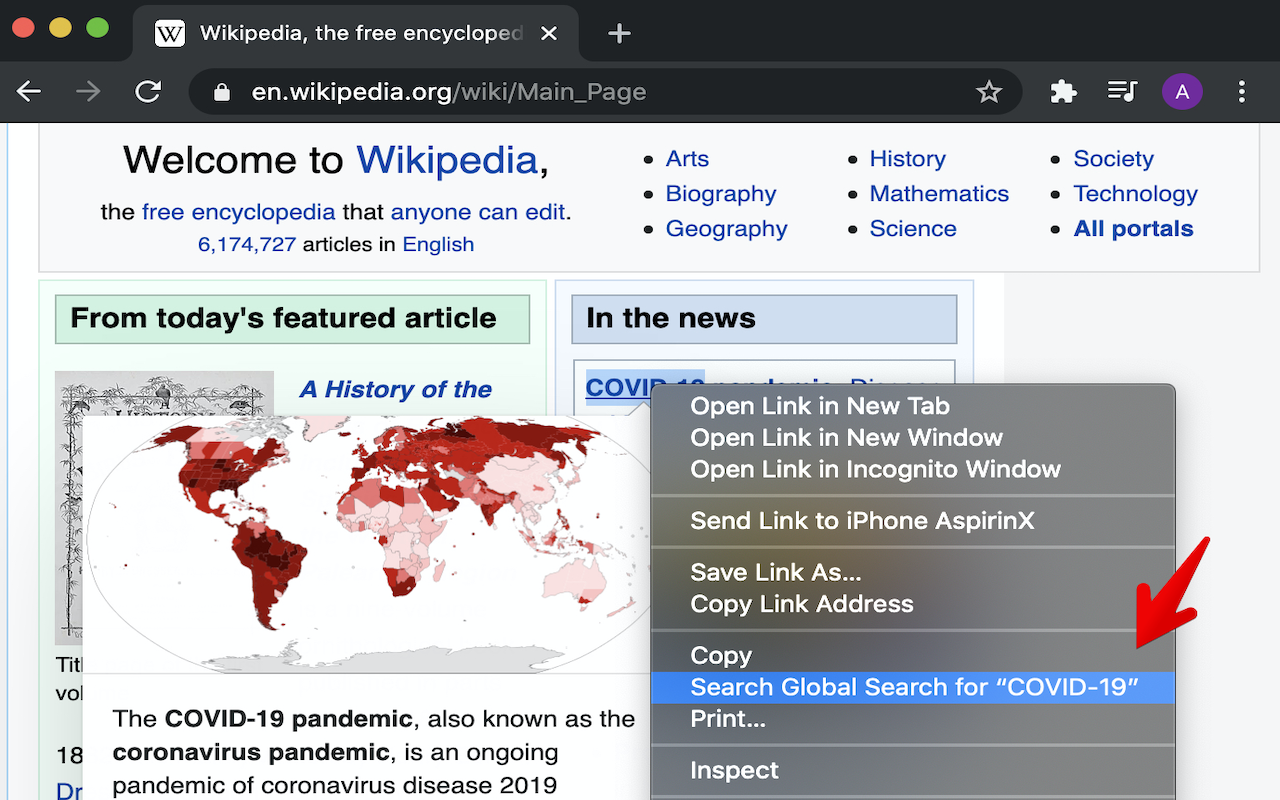Open the Science portal link
The image size is (1280, 800).
tap(913, 229)
